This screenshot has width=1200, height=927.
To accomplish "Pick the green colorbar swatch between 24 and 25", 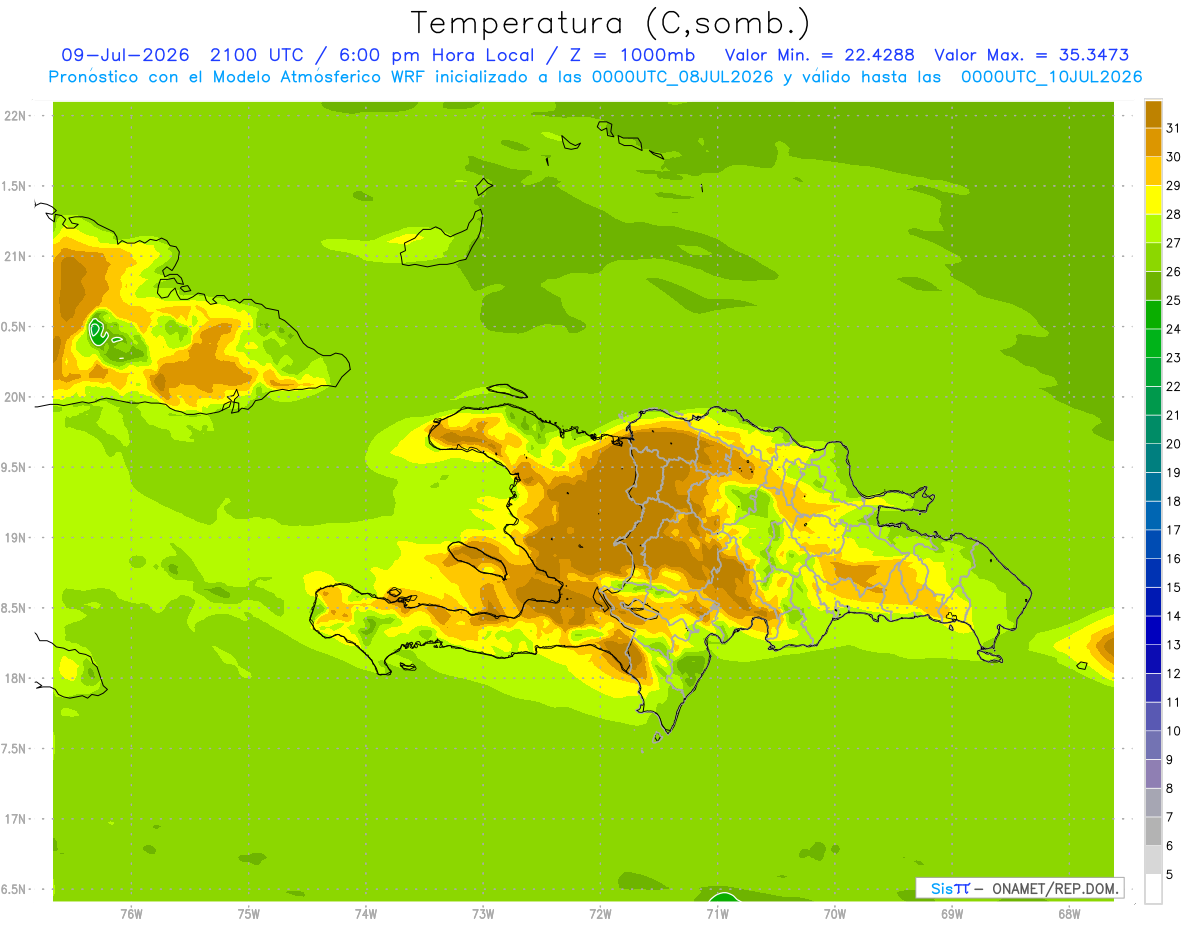I will 1153,314.
